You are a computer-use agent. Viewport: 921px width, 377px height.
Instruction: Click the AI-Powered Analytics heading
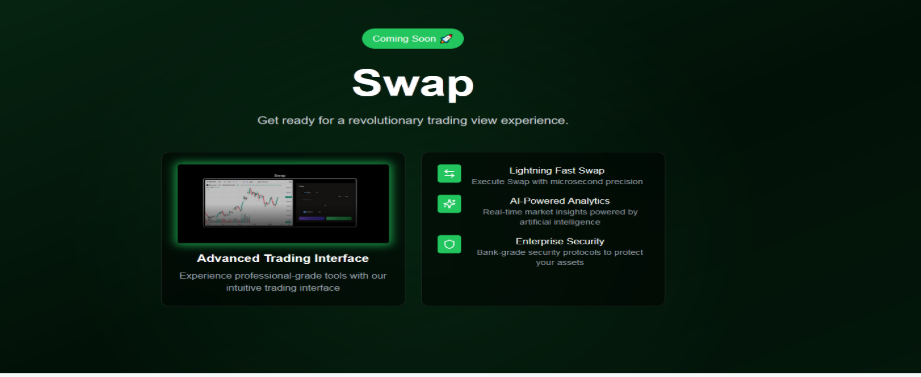coord(560,201)
